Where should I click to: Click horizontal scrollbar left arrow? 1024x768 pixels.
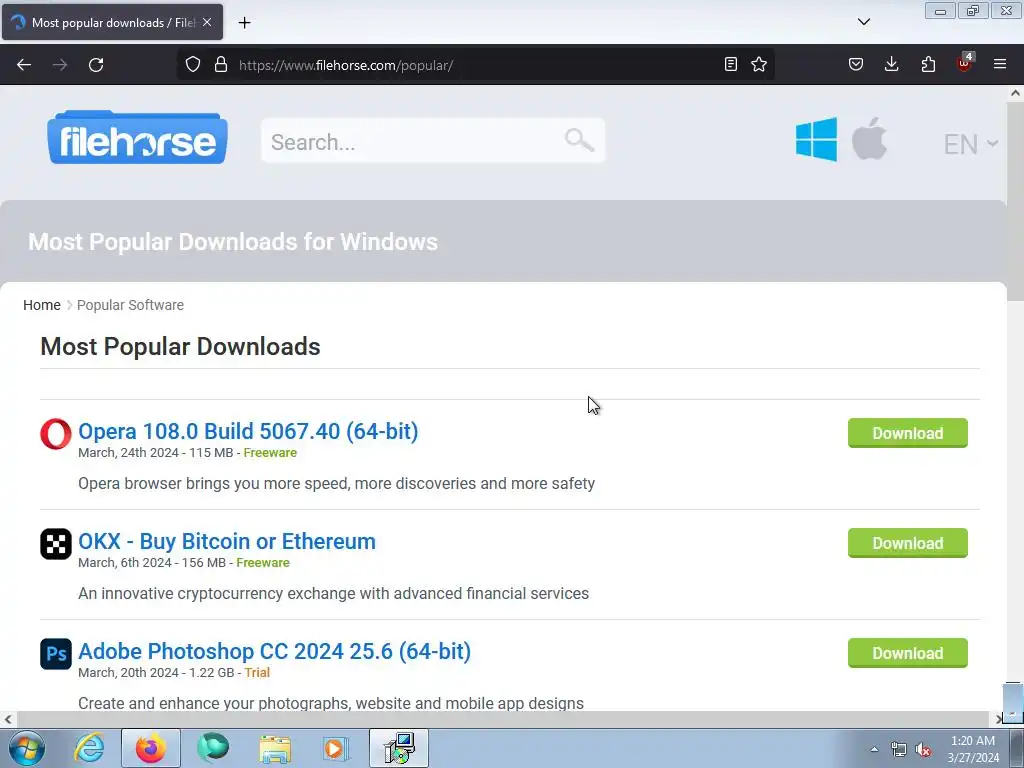(8, 719)
